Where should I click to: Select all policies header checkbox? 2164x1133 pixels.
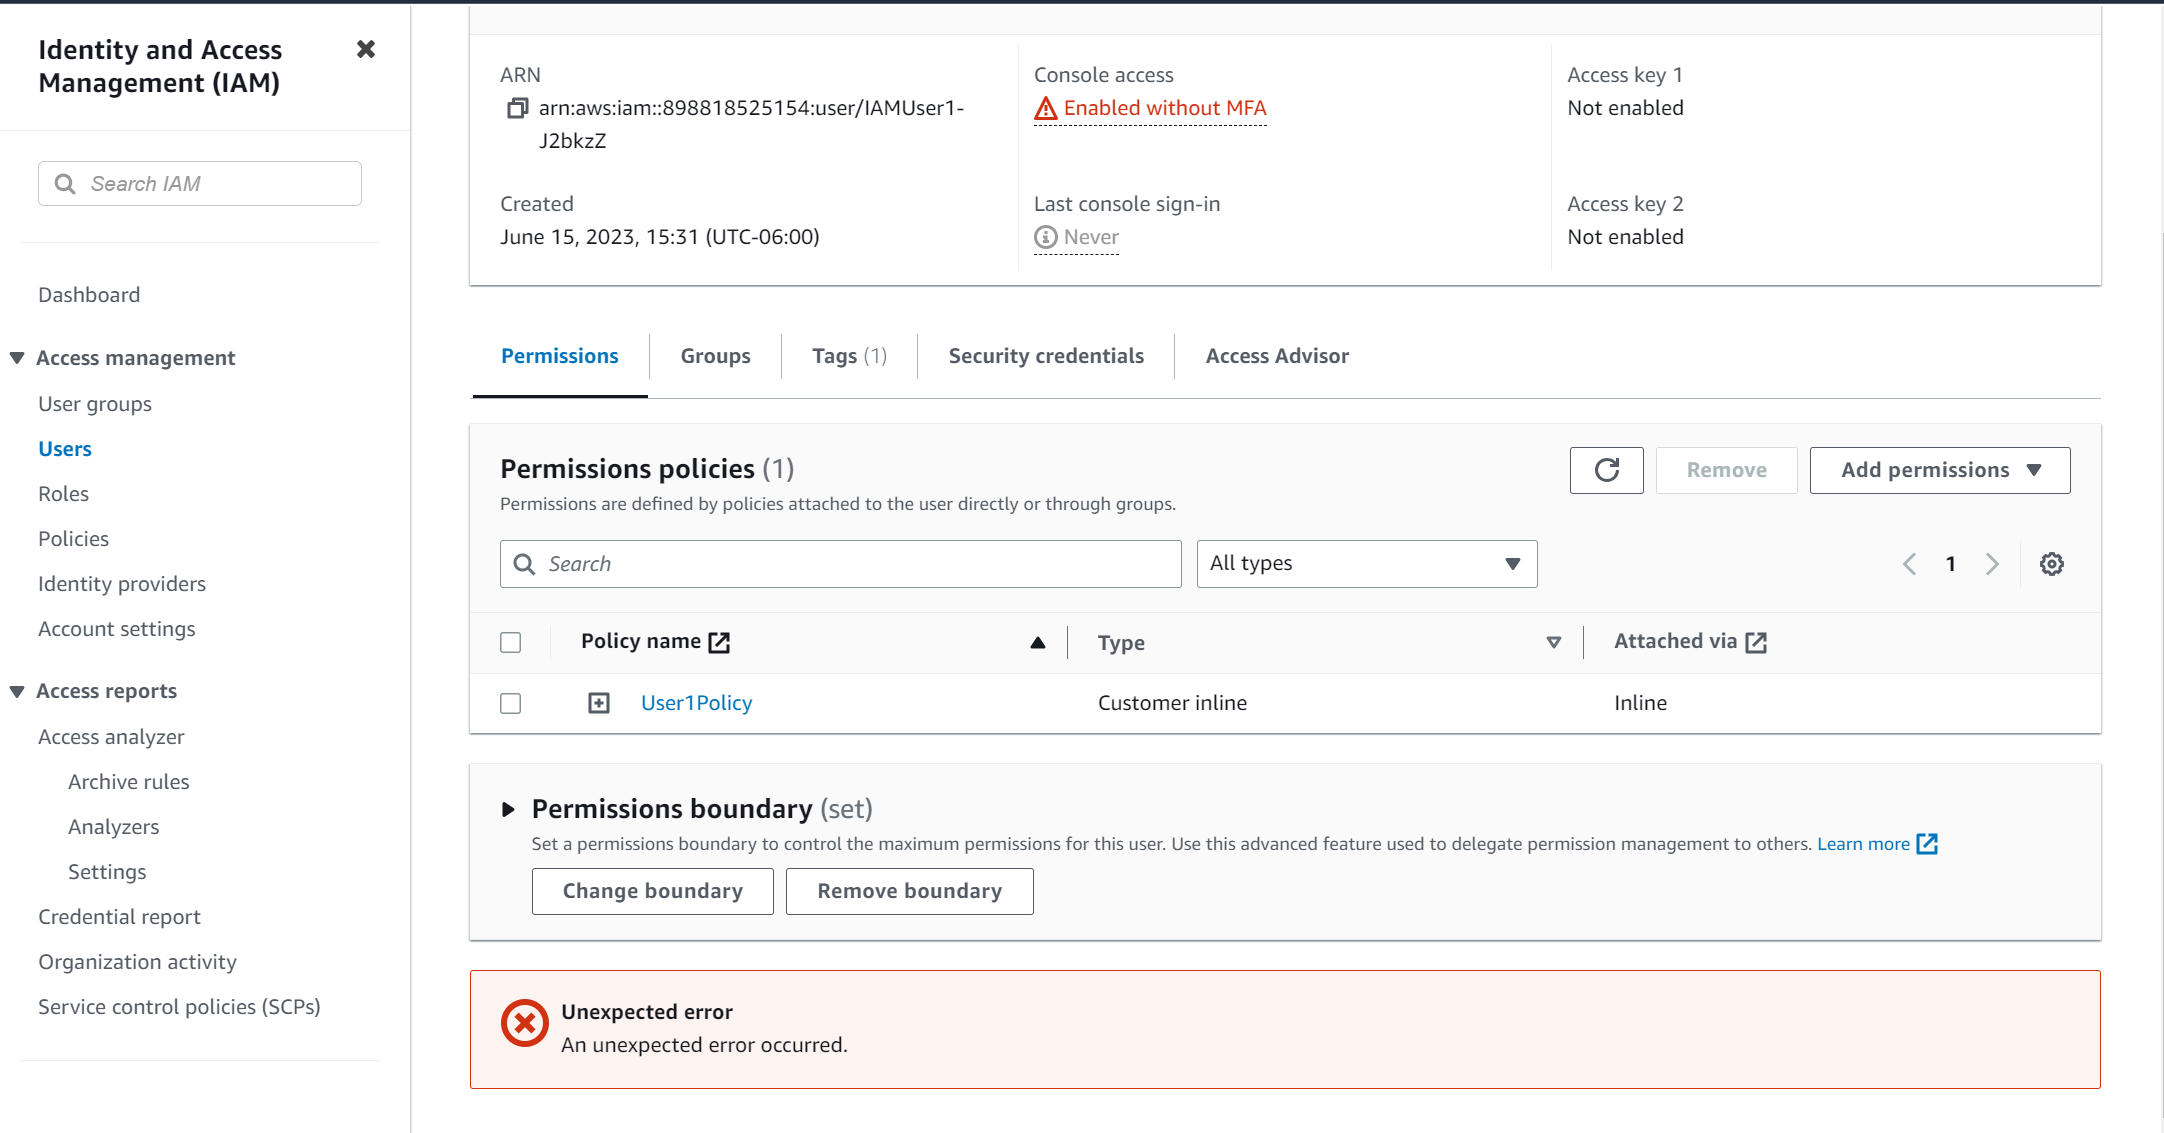511,642
